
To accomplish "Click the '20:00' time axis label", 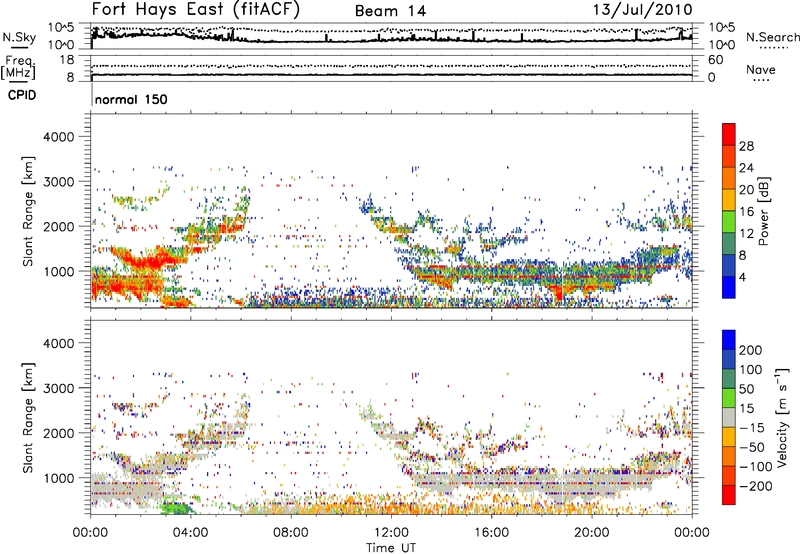I will click(x=591, y=533).
